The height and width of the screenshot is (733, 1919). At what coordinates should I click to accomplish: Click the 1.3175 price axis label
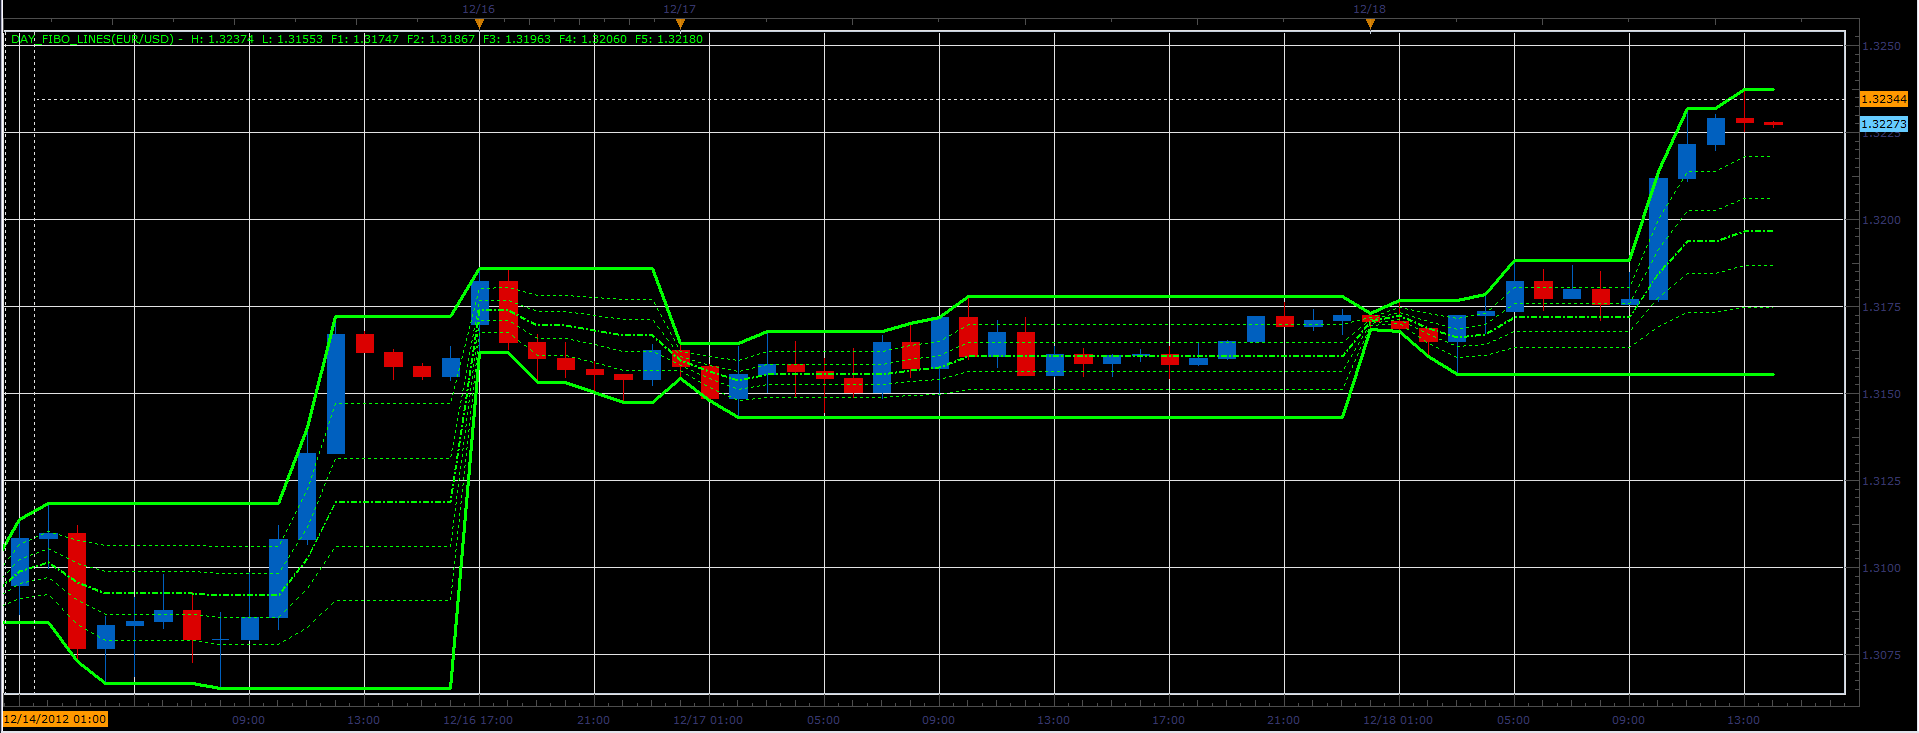[x=1881, y=307]
